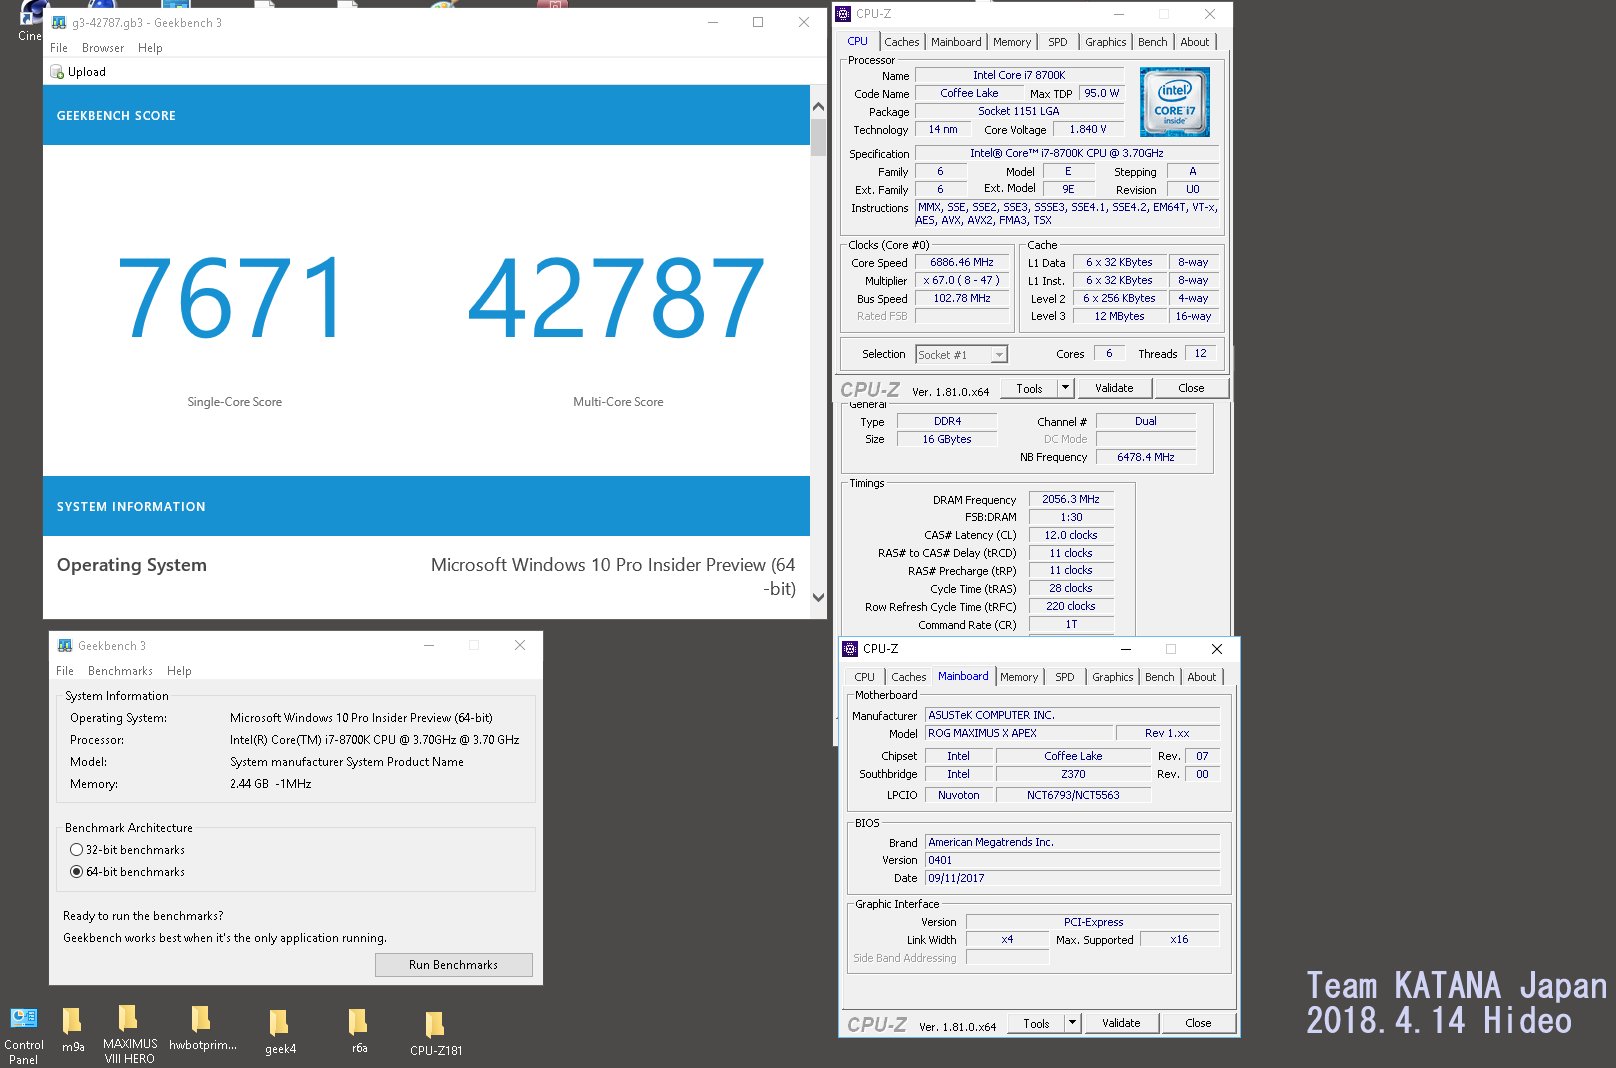
Task: Click the single-core score 7671
Action: click(x=232, y=298)
